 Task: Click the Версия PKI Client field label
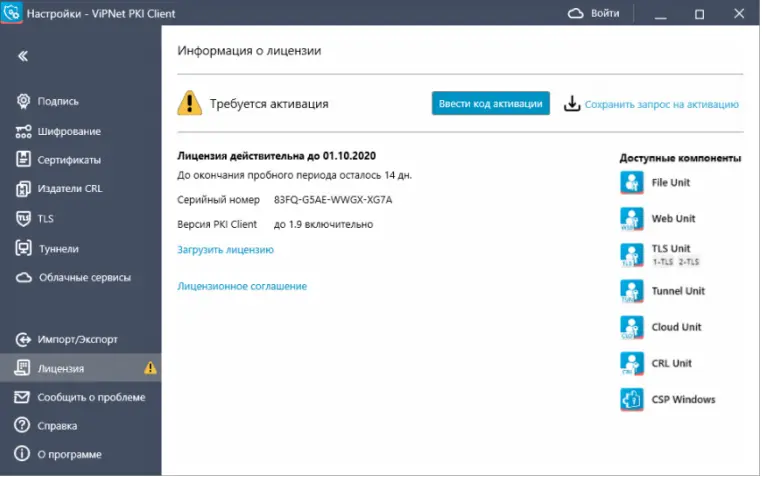click(217, 224)
